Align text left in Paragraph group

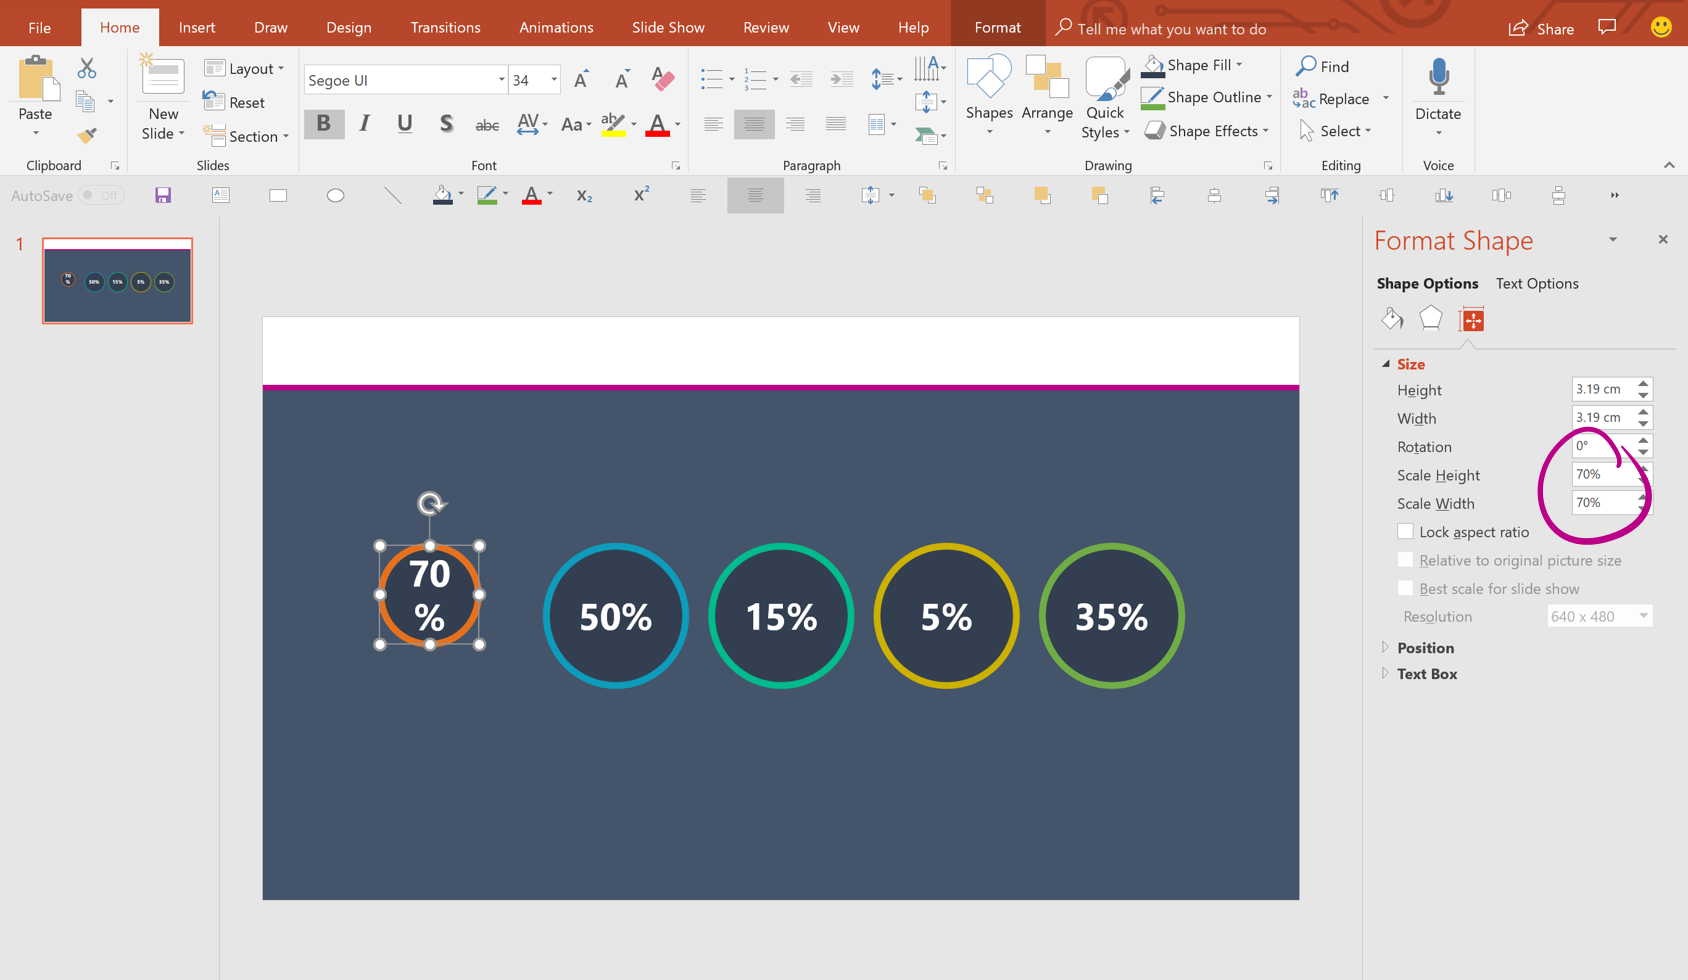713,124
